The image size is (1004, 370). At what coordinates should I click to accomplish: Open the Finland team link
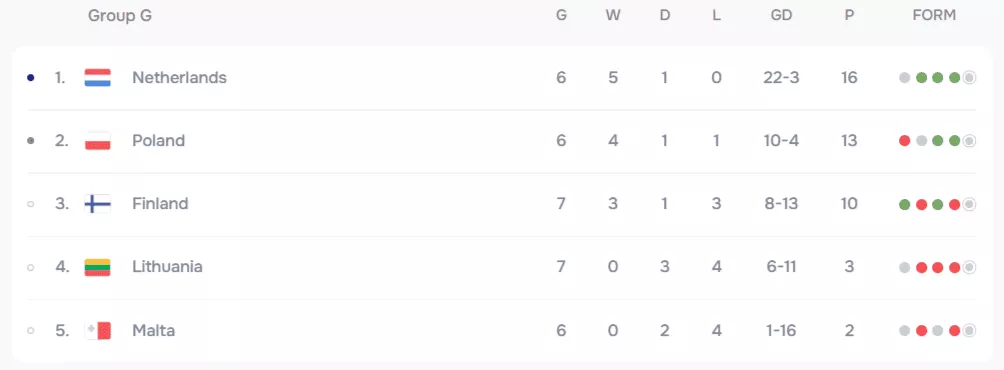tap(160, 204)
